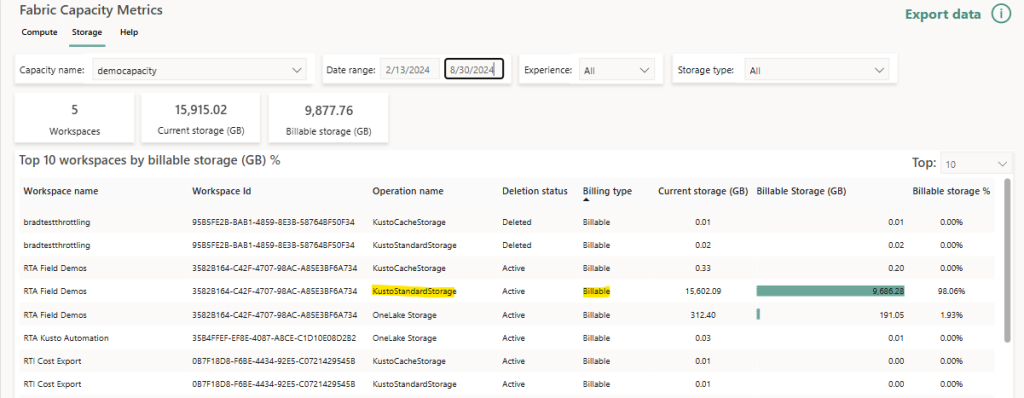Expand the Top 10 count dropdown
Screen dimensions: 1024x398
click(x=977, y=164)
